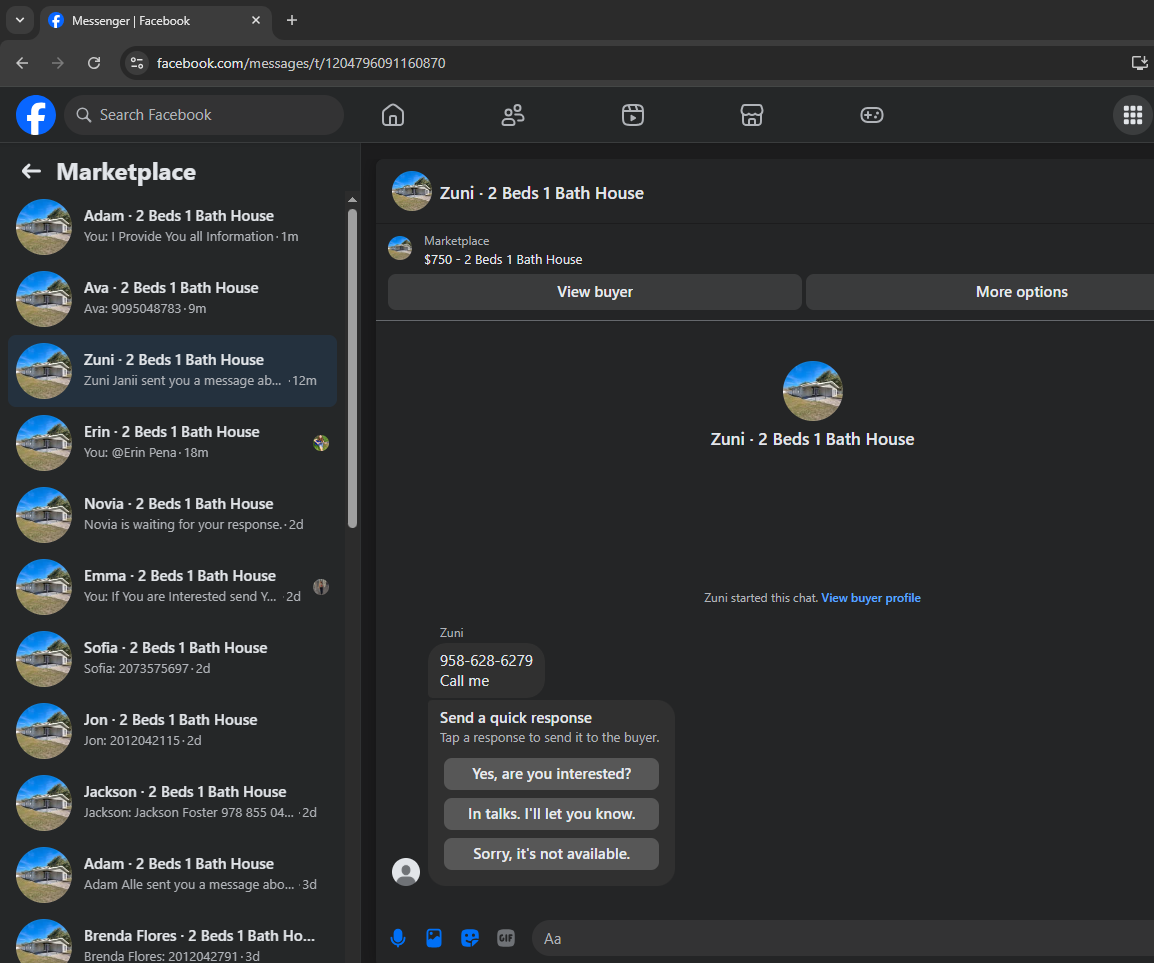Image resolution: width=1154 pixels, height=963 pixels.
Task: Open the View buyer profile link
Action: [871, 598]
